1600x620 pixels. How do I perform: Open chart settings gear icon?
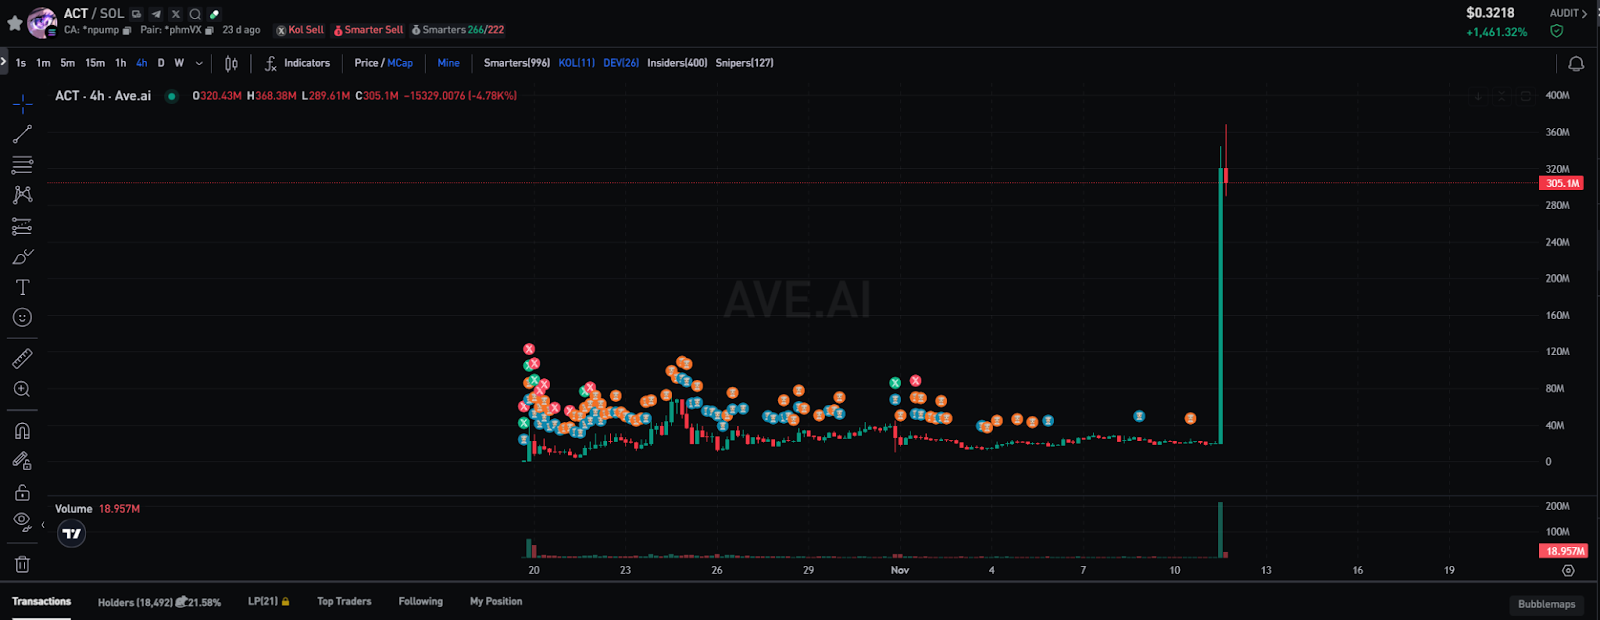1568,570
